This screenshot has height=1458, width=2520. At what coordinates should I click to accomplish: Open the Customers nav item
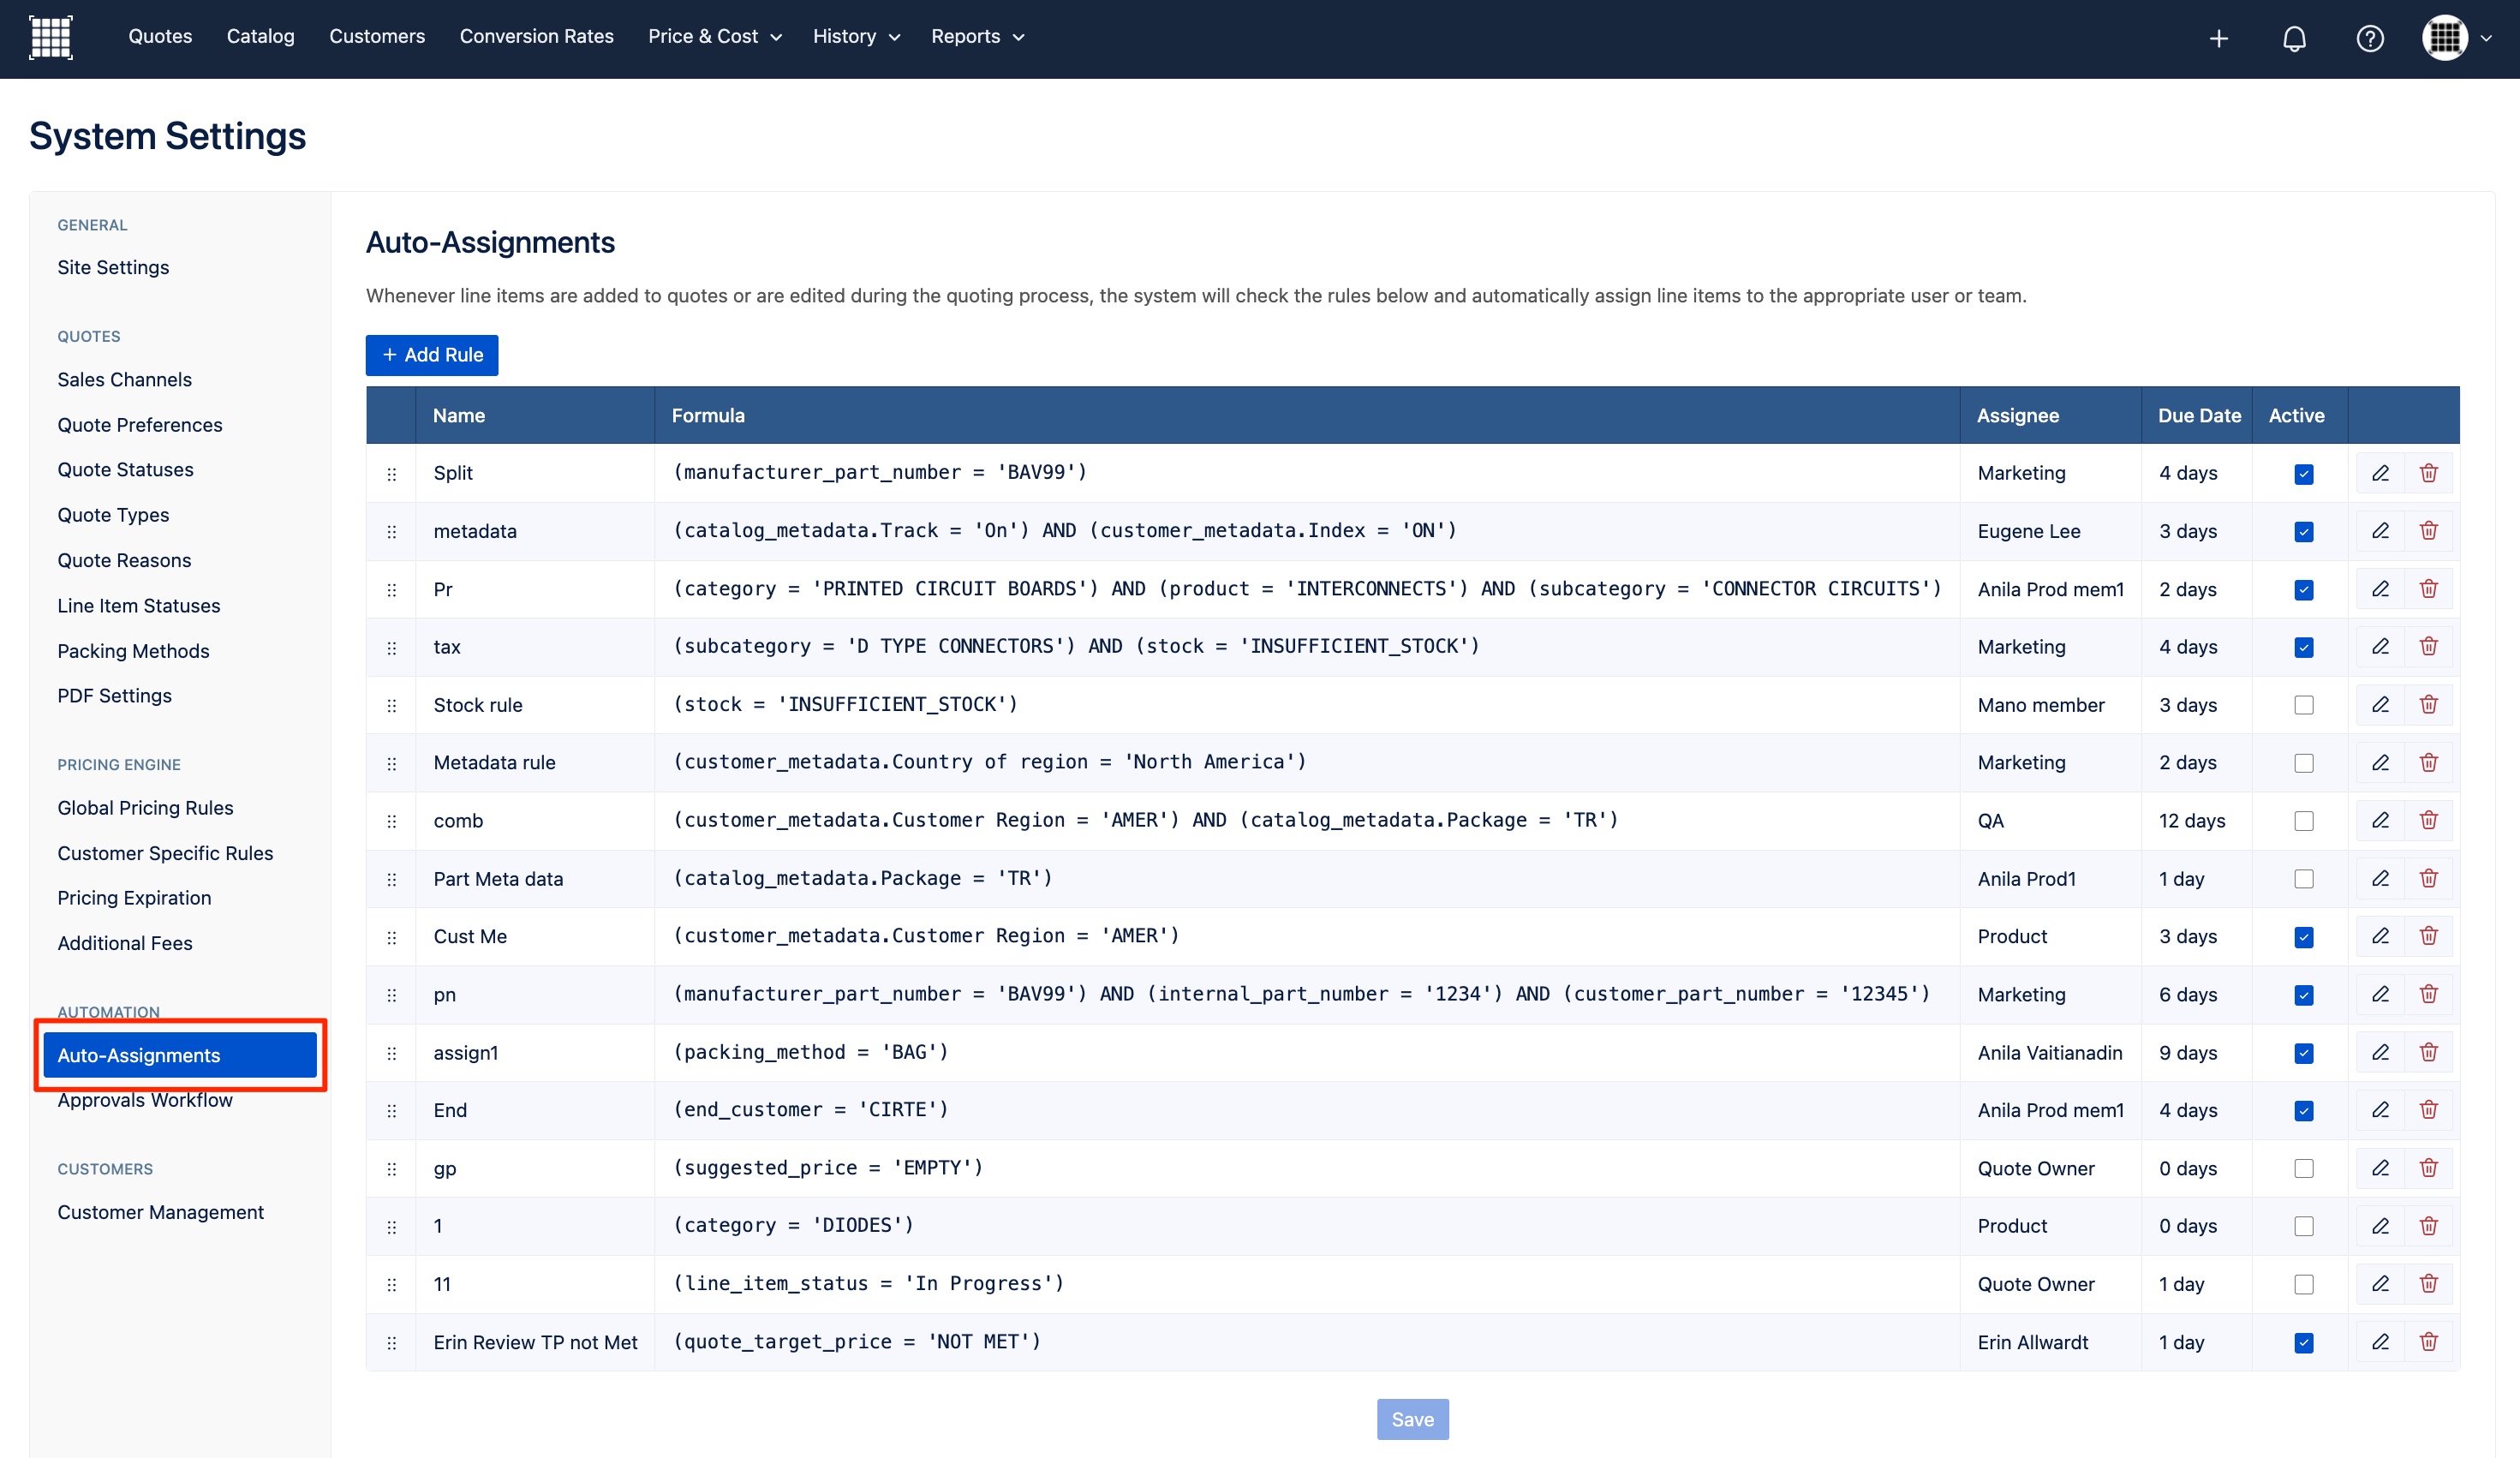pyautogui.click(x=377, y=37)
